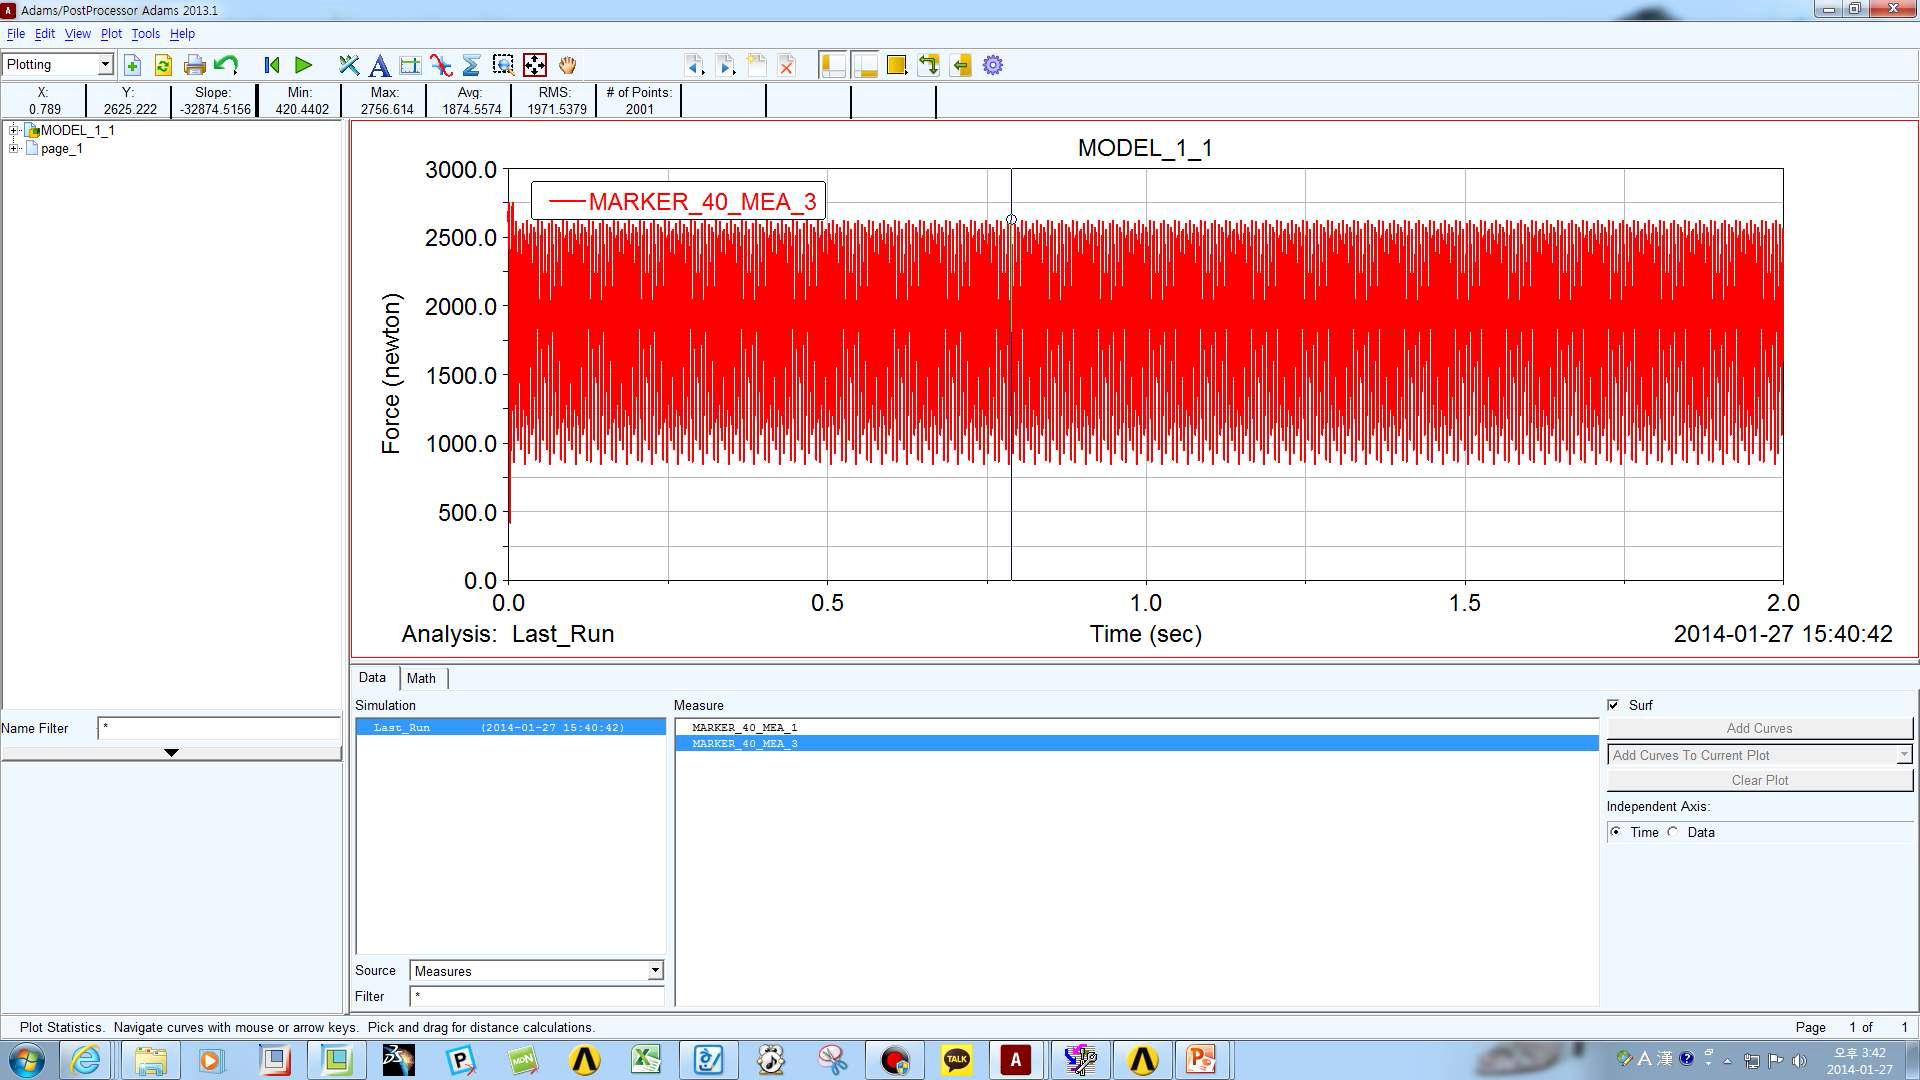Select MODEL_1_1 in the treeview
This screenshot has width=1920, height=1080.
tap(77, 130)
